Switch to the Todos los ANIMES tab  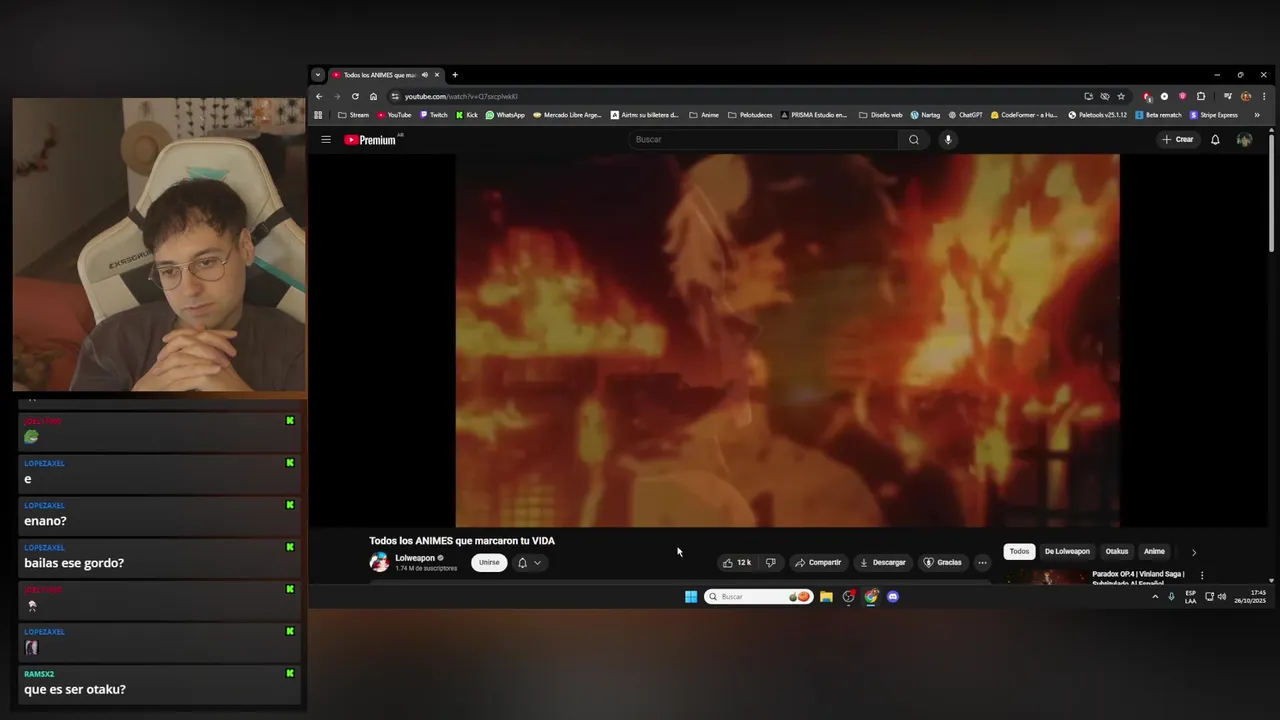point(380,75)
